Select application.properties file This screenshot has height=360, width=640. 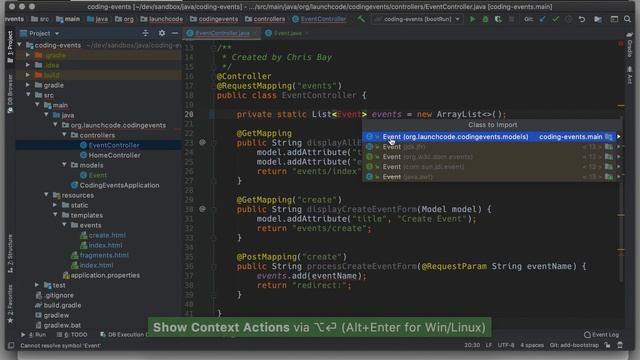coord(105,275)
